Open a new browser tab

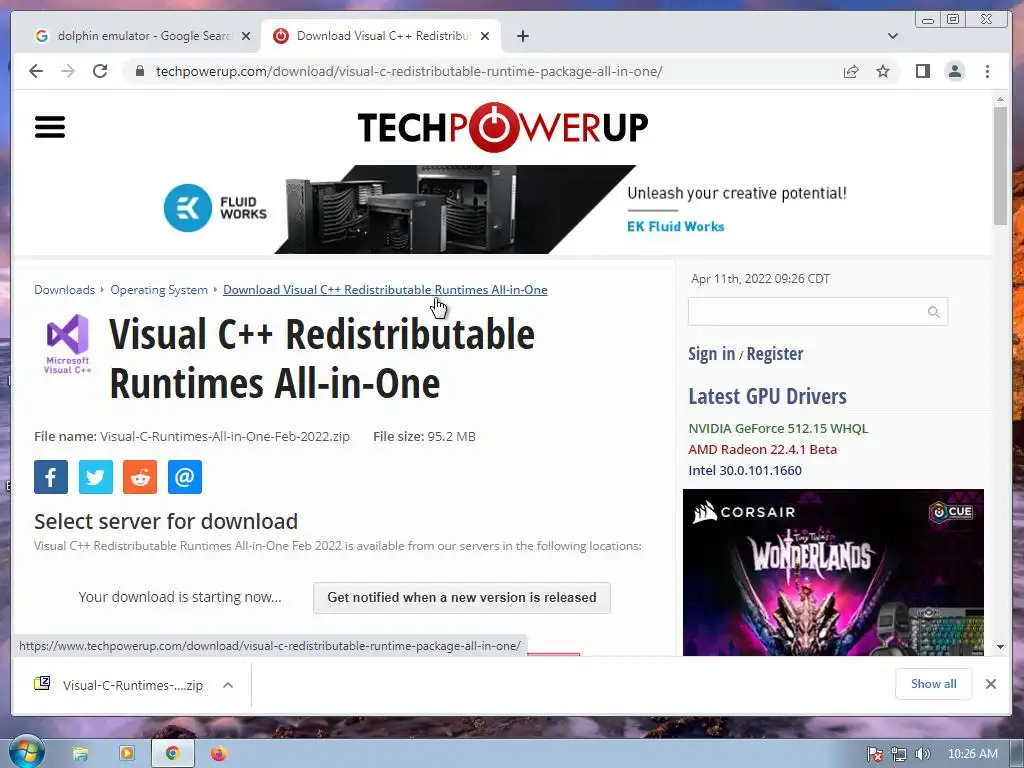522,36
